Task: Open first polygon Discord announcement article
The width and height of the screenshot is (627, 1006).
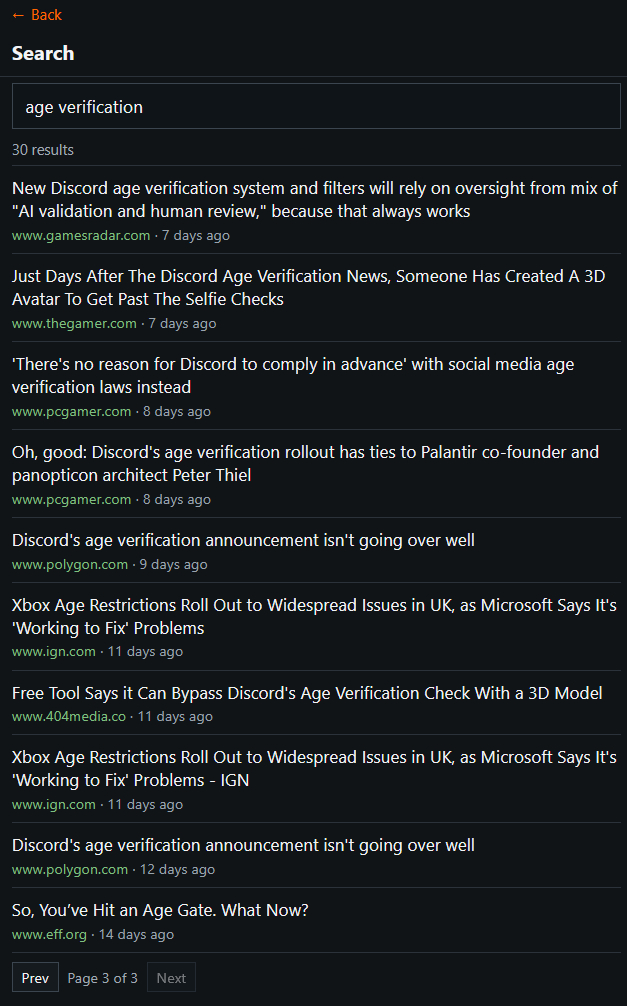Action: pyautogui.click(x=243, y=541)
